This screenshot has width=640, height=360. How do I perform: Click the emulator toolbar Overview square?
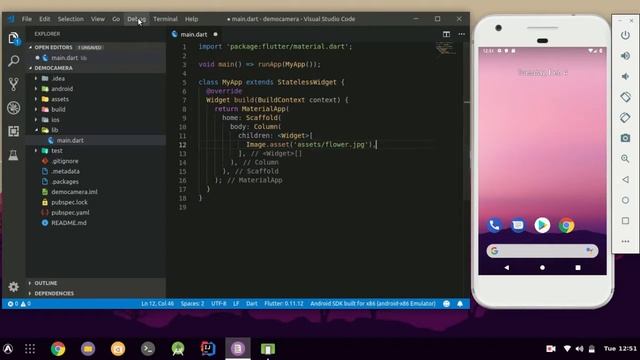point(625,221)
